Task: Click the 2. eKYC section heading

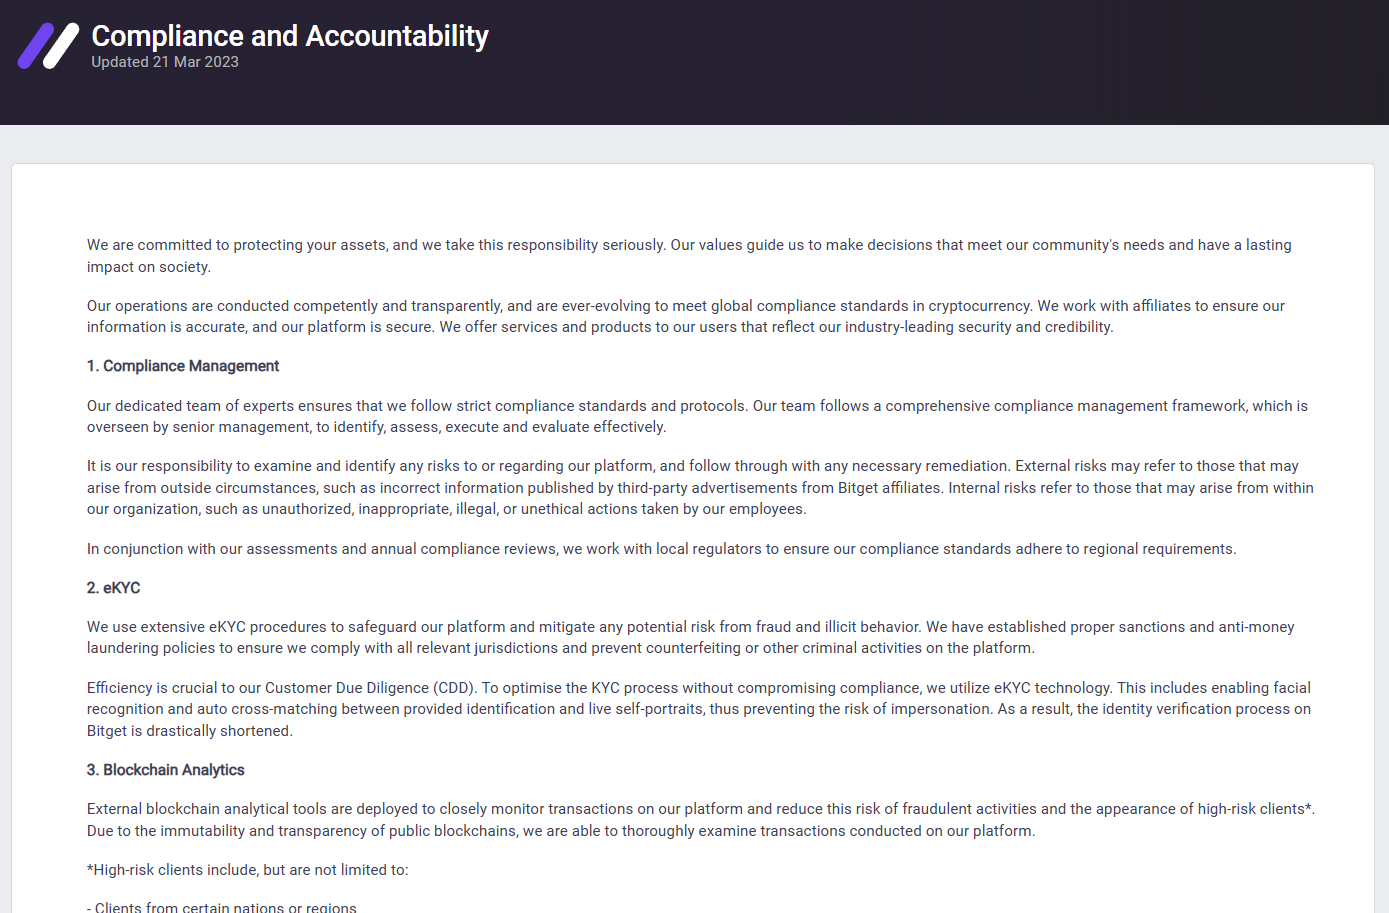Action: [113, 588]
